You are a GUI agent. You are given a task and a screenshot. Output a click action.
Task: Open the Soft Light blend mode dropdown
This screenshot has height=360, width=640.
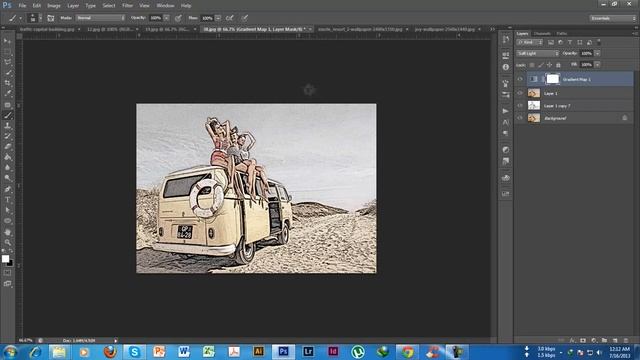(538, 53)
